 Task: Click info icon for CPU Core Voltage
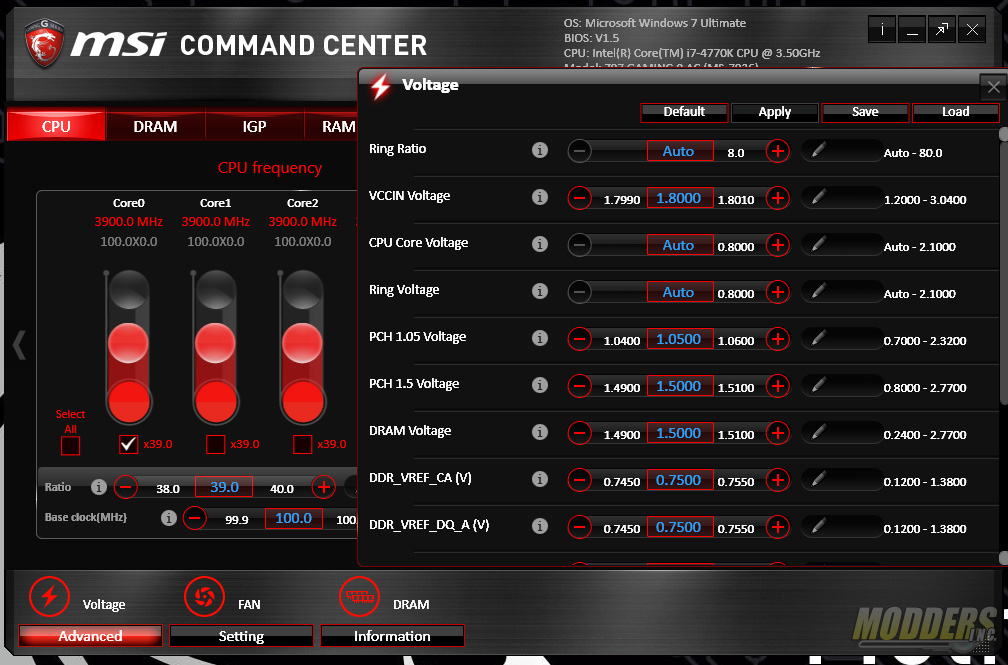pos(540,244)
